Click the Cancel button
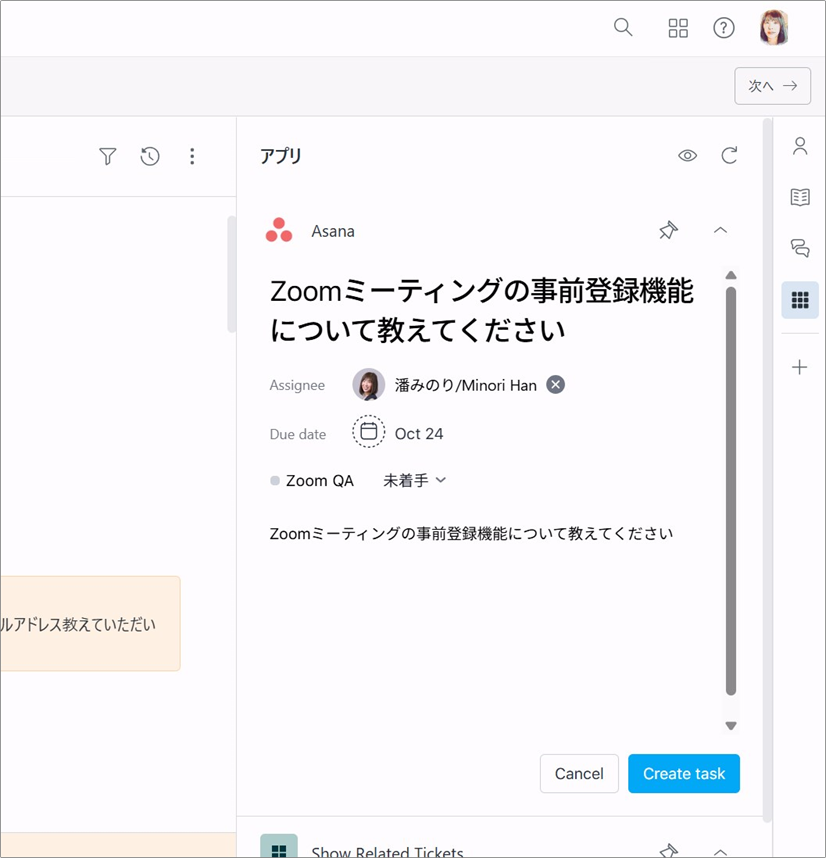The width and height of the screenshot is (826, 858). [x=579, y=773]
